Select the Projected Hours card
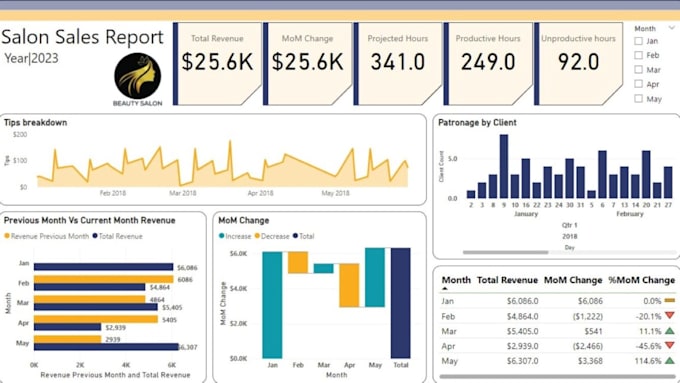 pyautogui.click(x=398, y=64)
